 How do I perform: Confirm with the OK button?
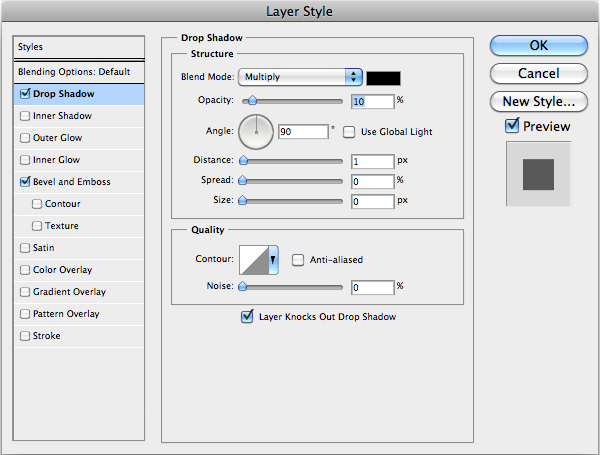538,46
